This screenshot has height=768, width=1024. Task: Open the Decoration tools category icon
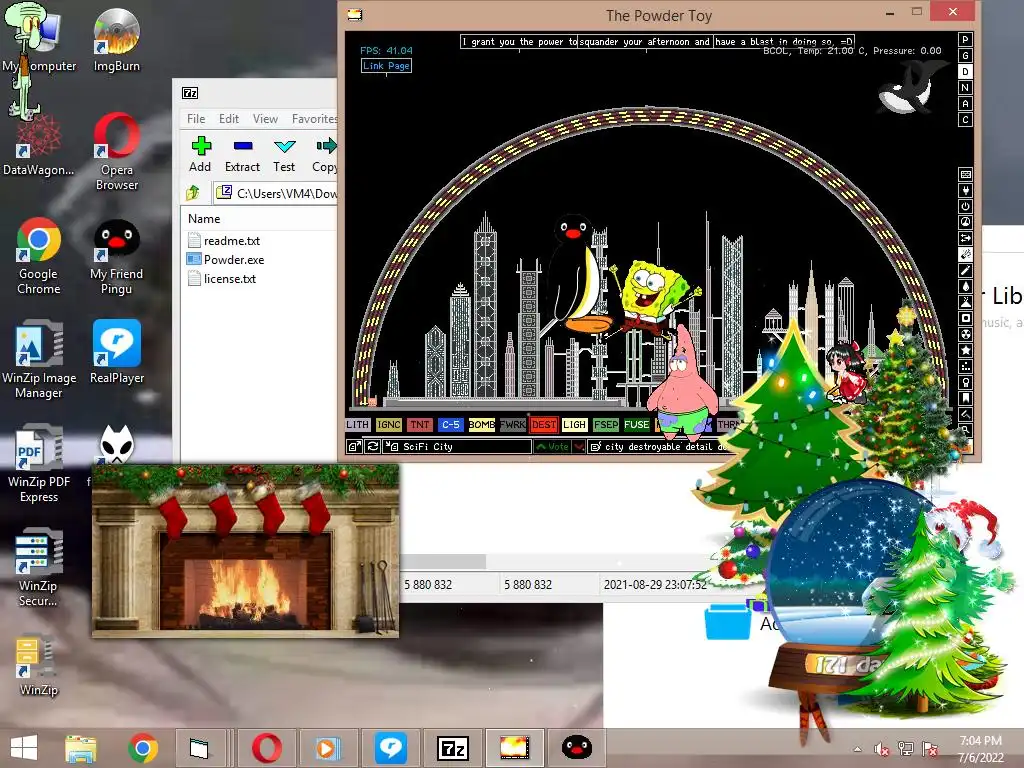tap(965, 414)
